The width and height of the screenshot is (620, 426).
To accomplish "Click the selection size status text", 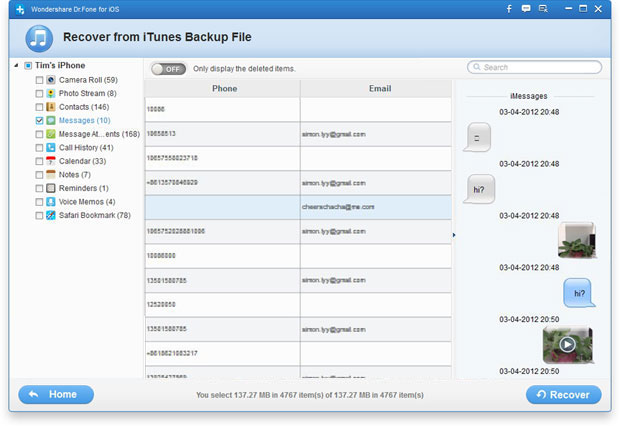I will coord(310,395).
